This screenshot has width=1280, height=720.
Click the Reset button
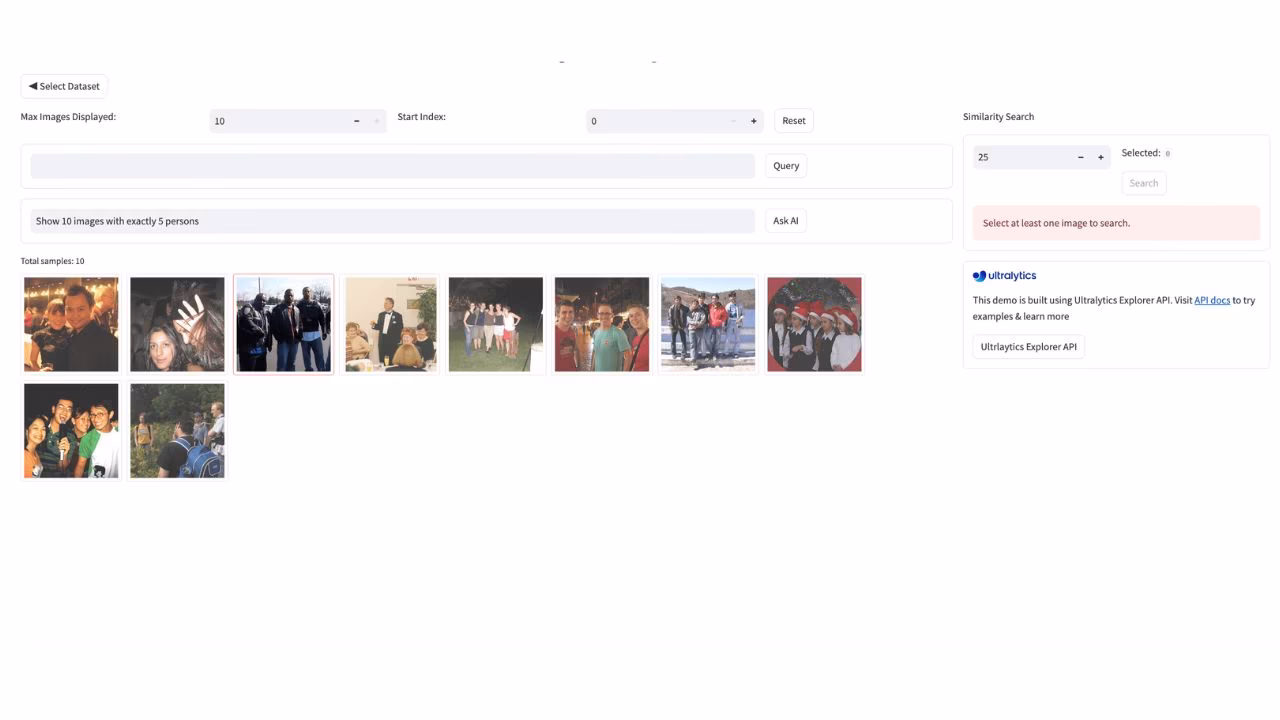(793, 120)
